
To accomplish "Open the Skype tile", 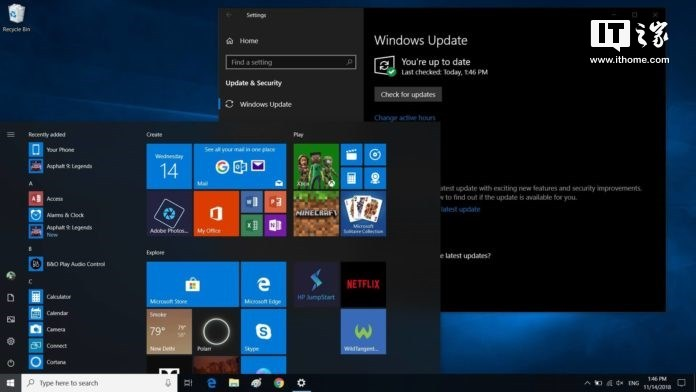I will 263,332.
